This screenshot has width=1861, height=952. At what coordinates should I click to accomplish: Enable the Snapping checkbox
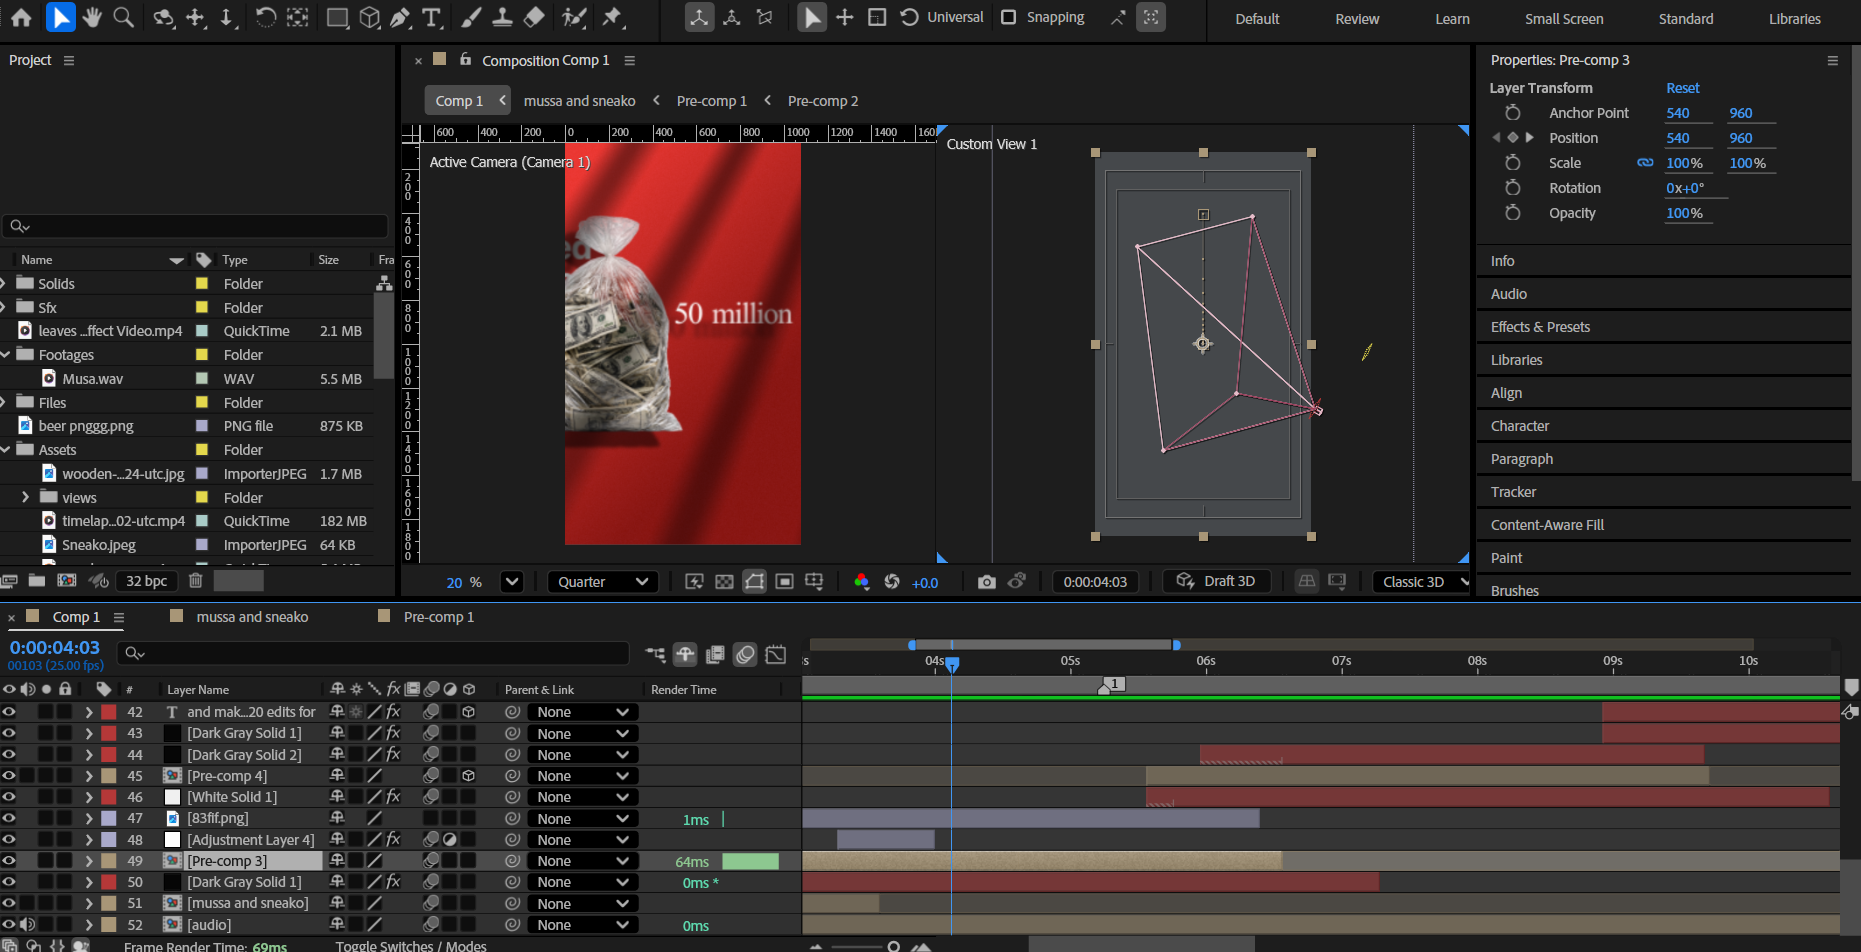(1009, 17)
